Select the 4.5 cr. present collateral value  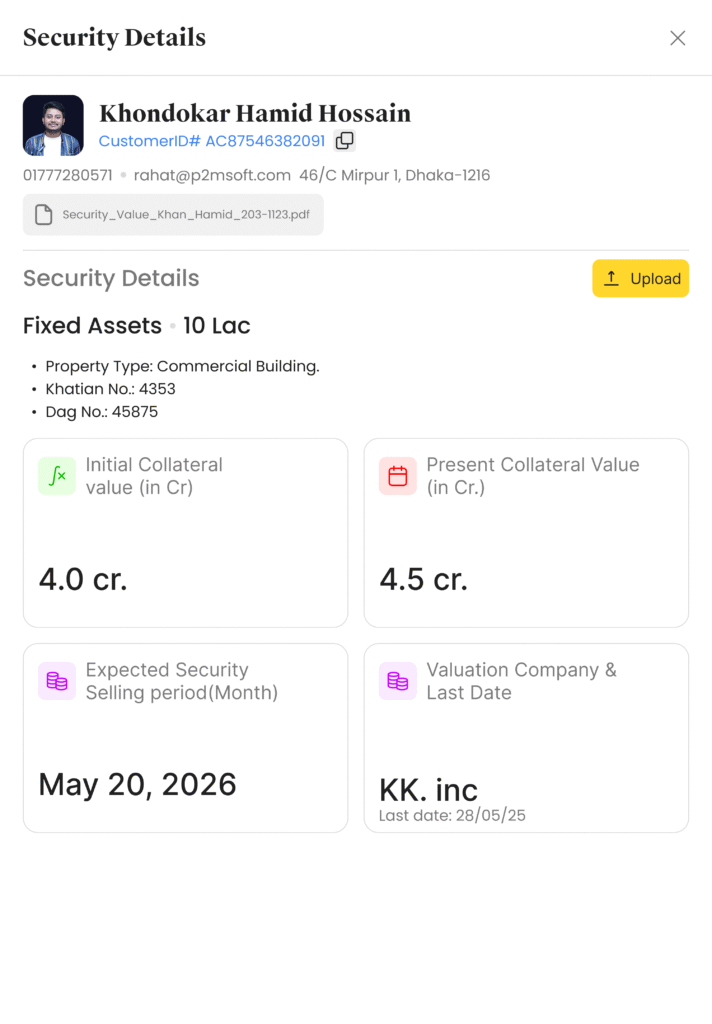click(424, 579)
